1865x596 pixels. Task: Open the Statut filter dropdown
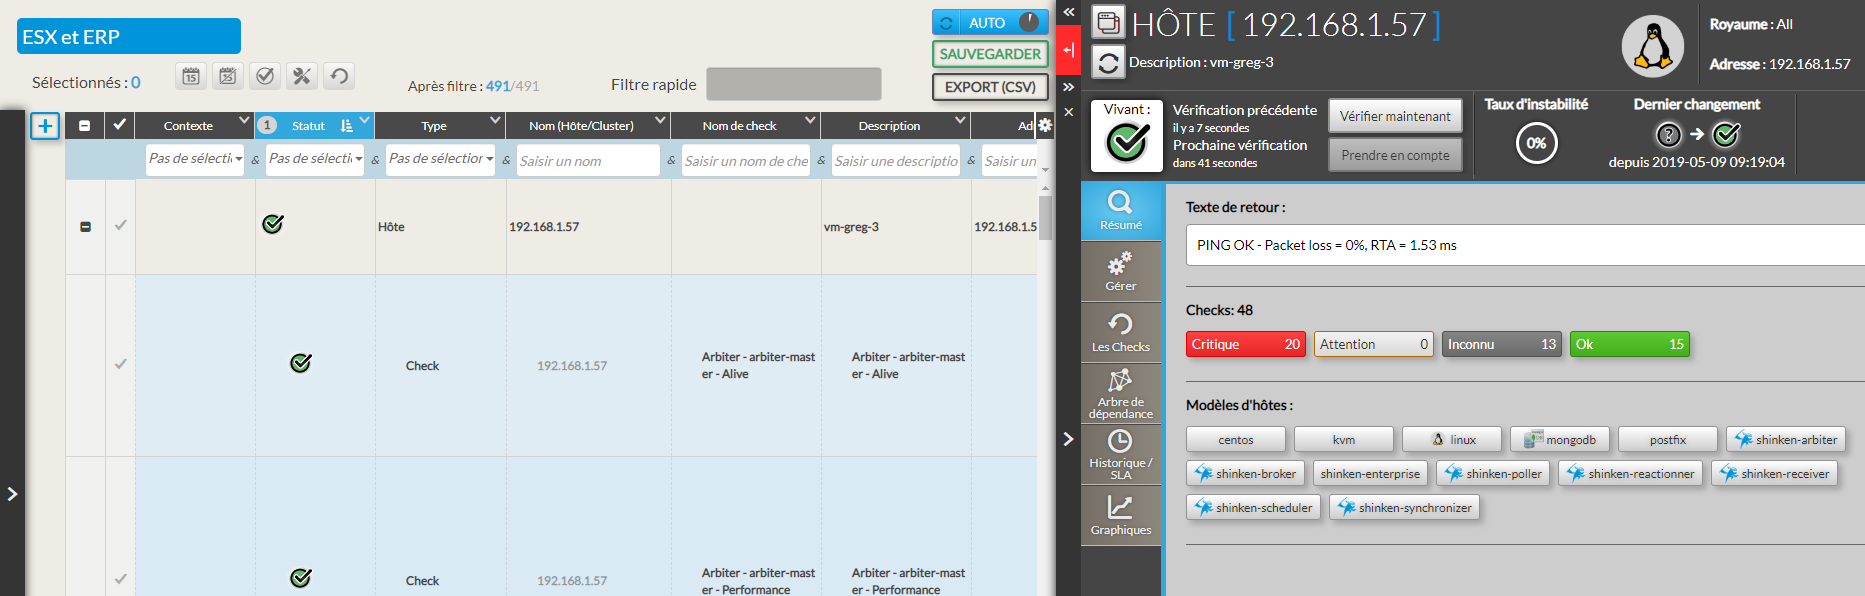click(x=315, y=159)
